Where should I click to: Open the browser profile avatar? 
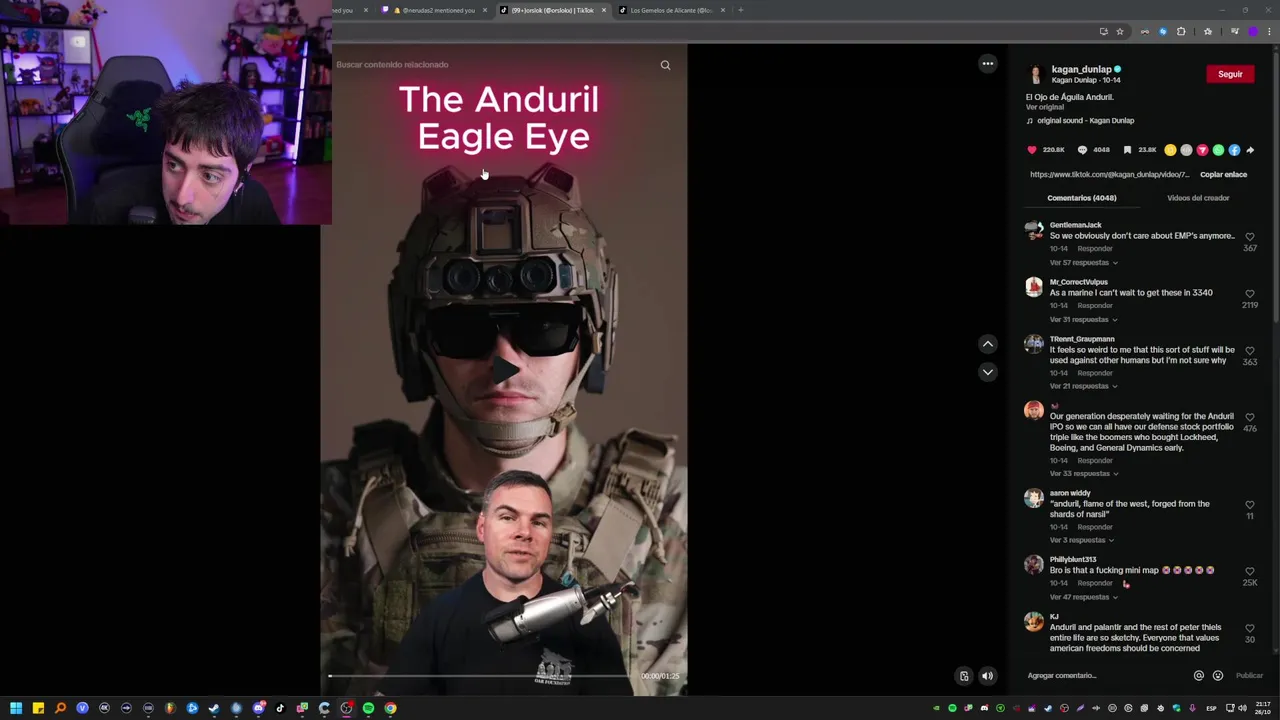(x=1253, y=31)
